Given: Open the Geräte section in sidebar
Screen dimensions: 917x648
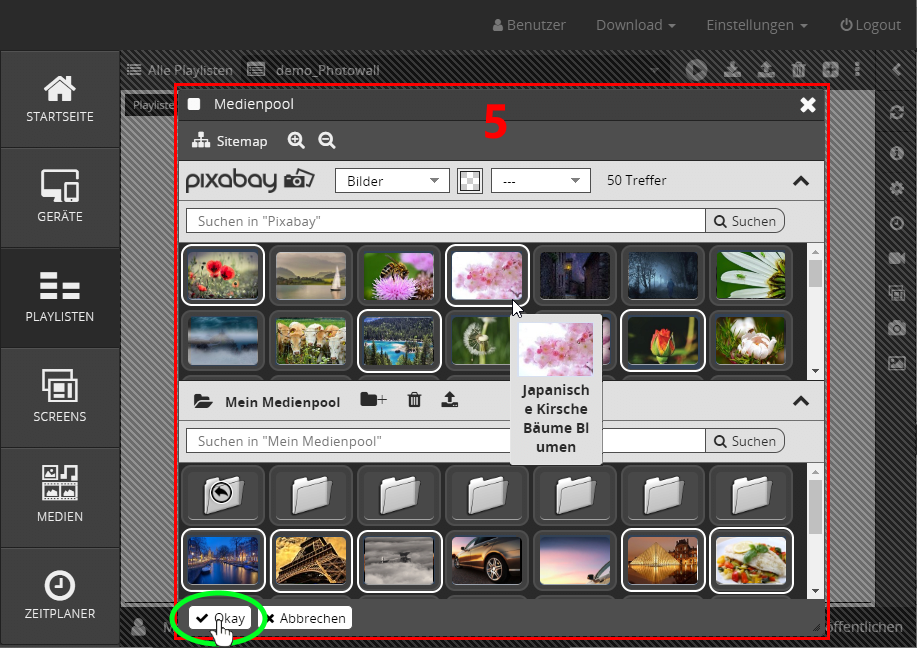Looking at the screenshot, I should pos(60,197).
